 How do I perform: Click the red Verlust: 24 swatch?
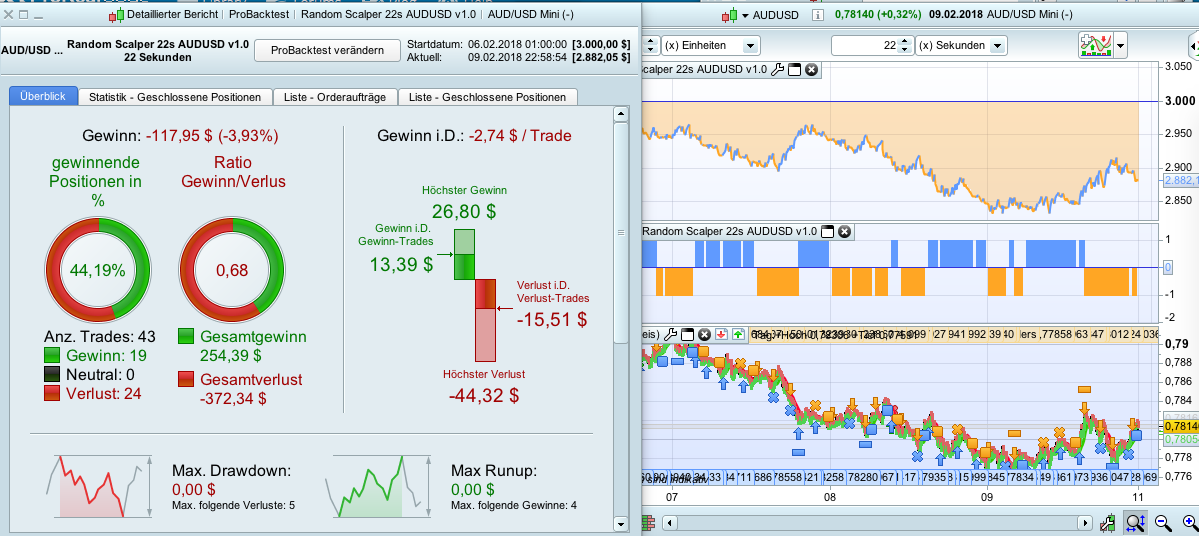click(52, 394)
